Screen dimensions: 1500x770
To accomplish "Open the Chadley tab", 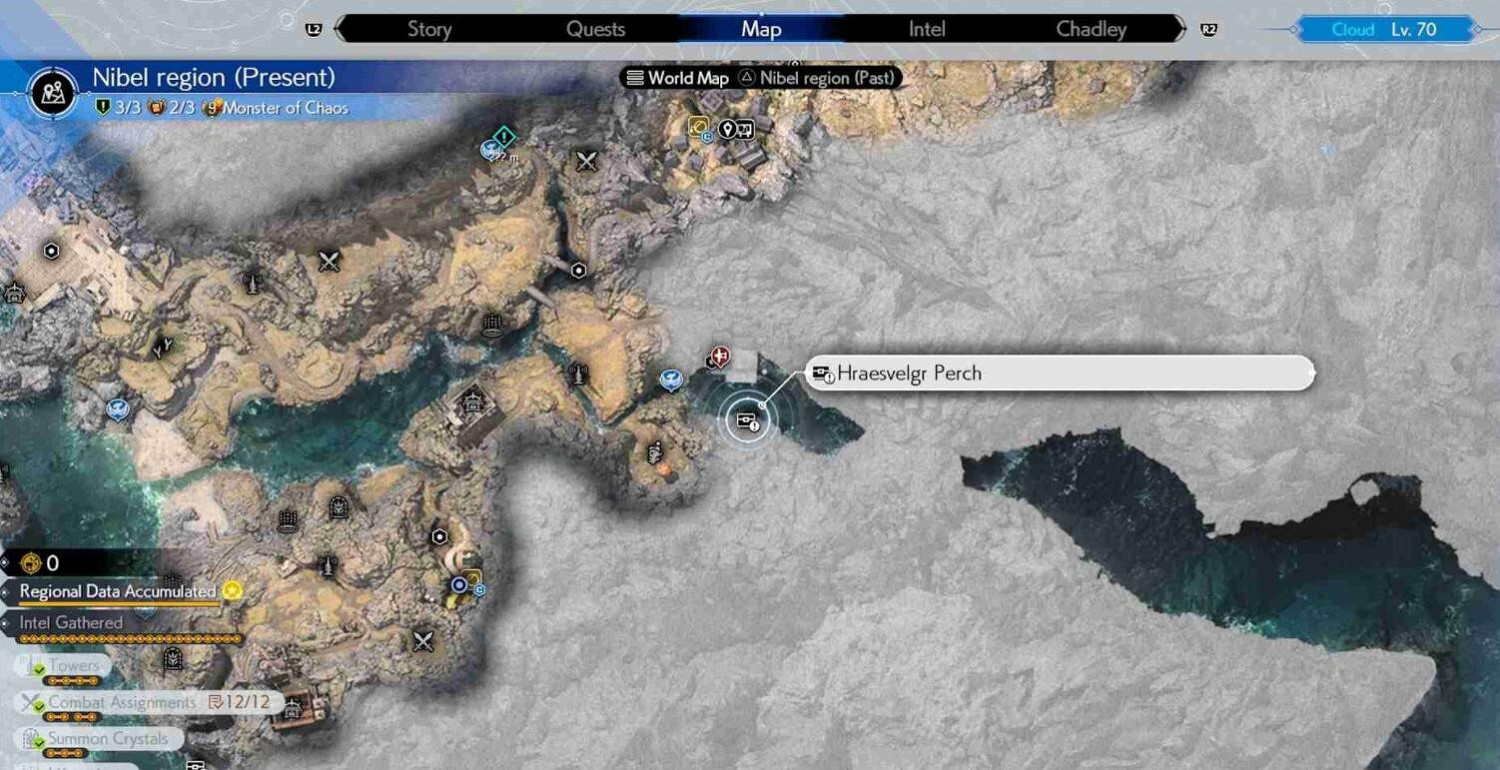I will 1091,29.
